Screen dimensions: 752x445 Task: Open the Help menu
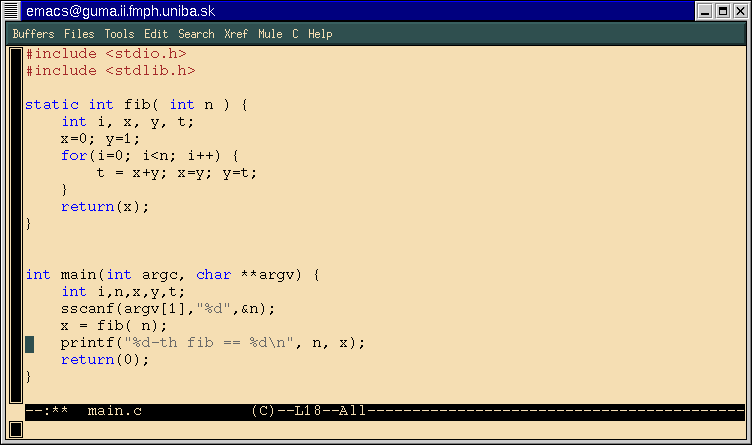[x=320, y=34]
